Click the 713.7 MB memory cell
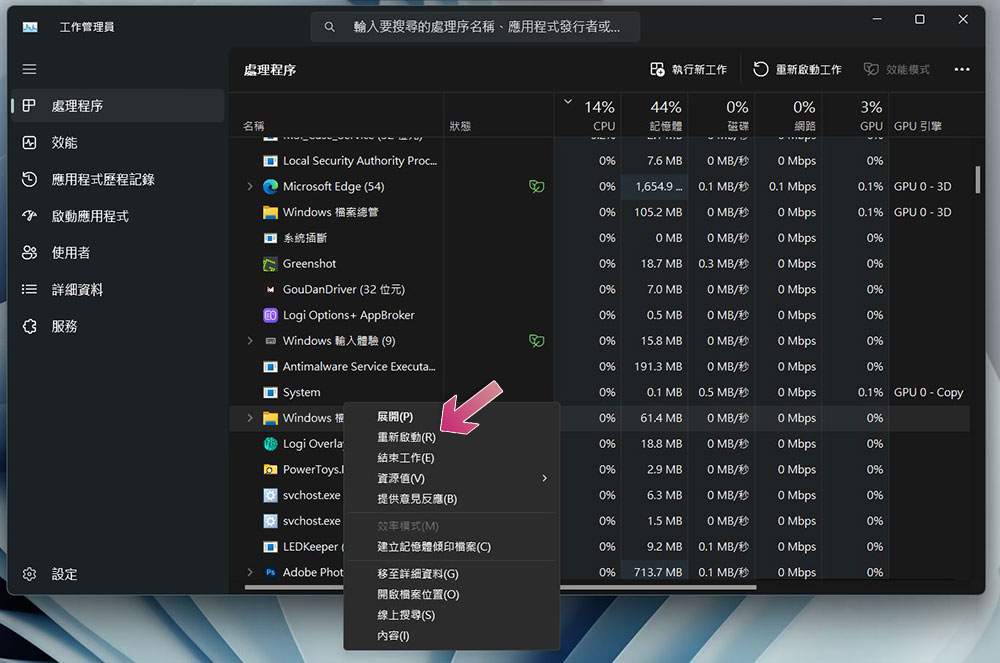Viewport: 1000px width, 663px height. 654,572
